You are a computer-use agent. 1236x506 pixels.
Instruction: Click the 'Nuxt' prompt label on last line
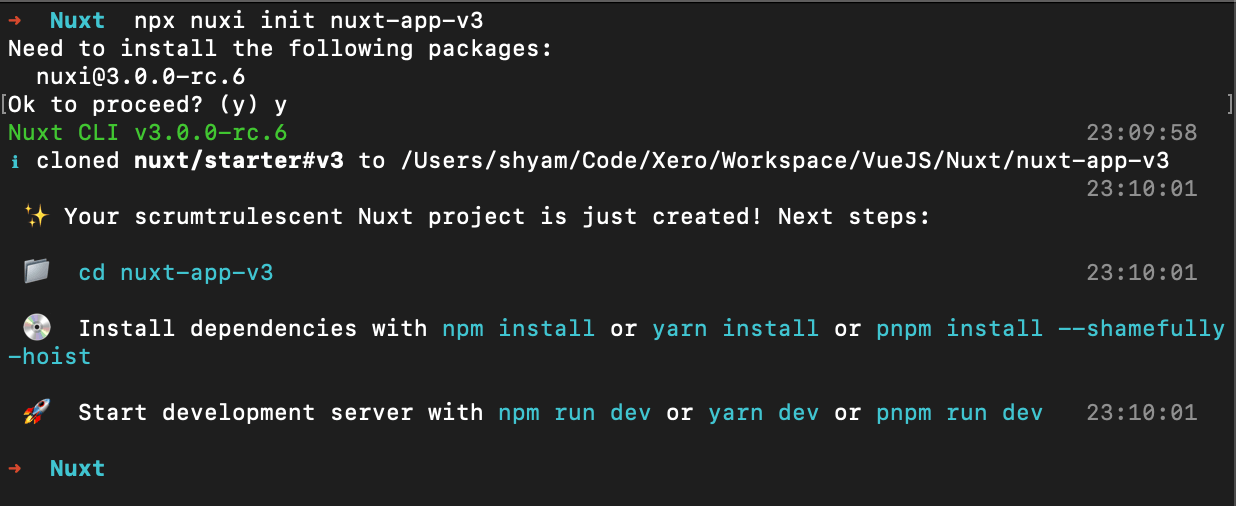pos(78,468)
